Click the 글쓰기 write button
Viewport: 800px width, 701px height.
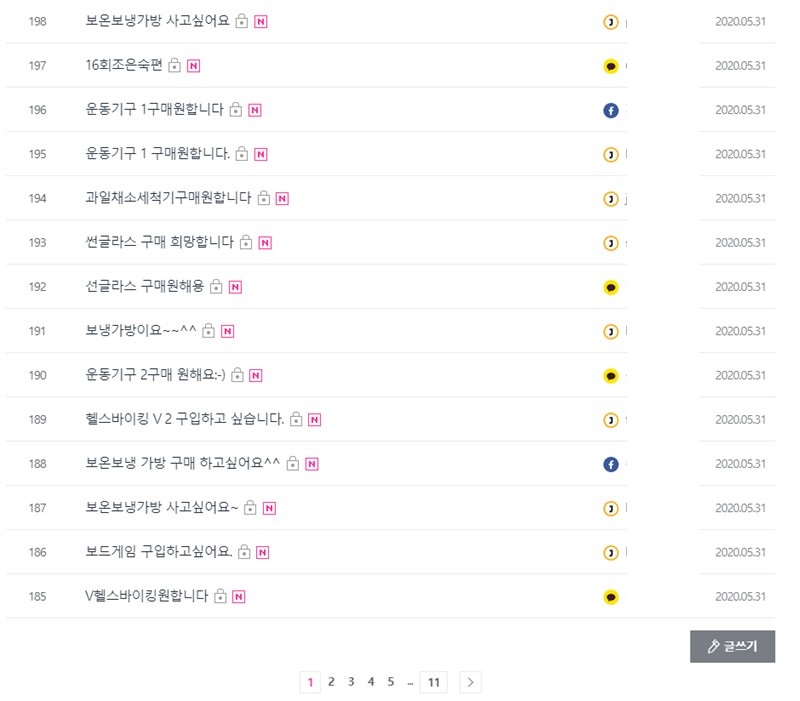click(732, 646)
